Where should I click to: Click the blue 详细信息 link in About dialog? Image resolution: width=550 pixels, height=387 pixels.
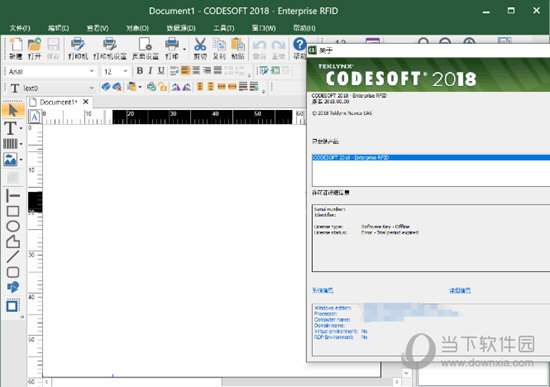(x=460, y=291)
